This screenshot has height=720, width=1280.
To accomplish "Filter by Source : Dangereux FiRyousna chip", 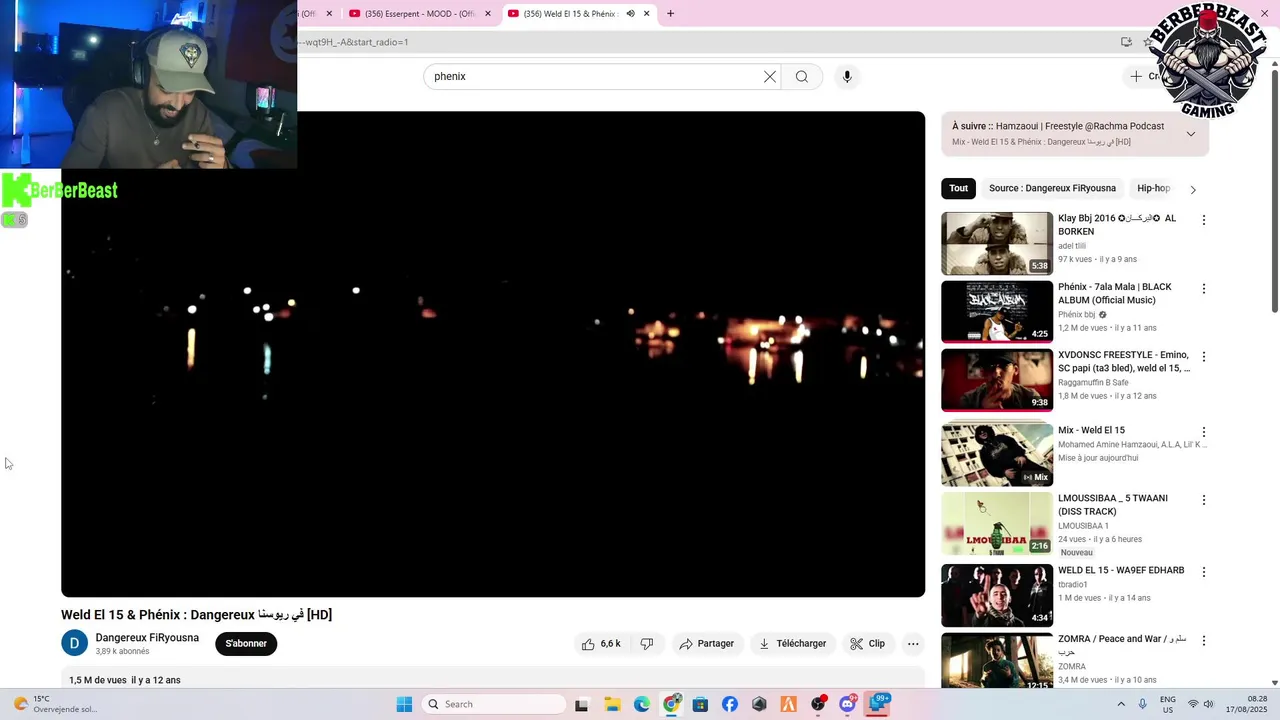I will [x=1052, y=188].
